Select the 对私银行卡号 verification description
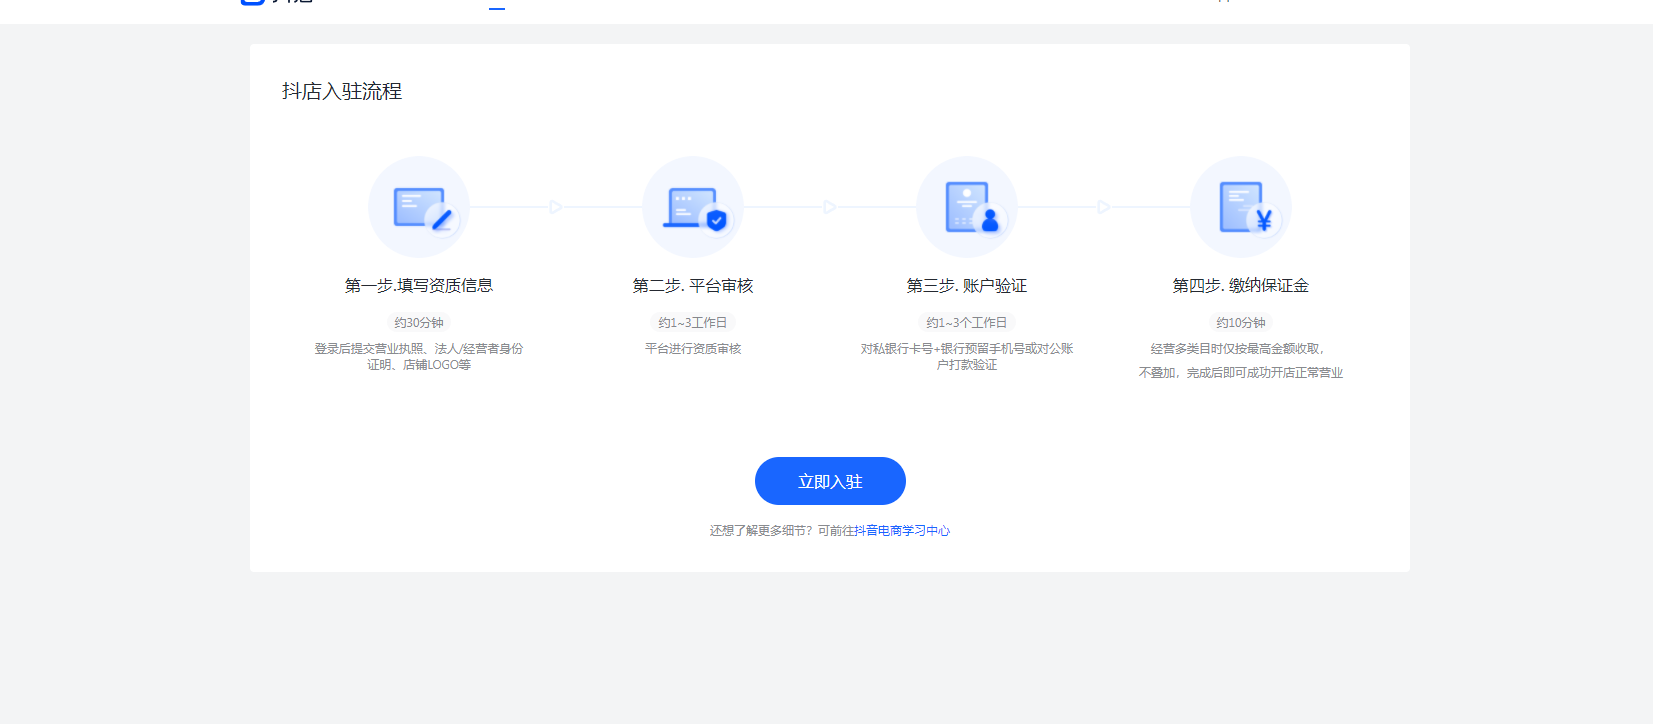 point(967,357)
